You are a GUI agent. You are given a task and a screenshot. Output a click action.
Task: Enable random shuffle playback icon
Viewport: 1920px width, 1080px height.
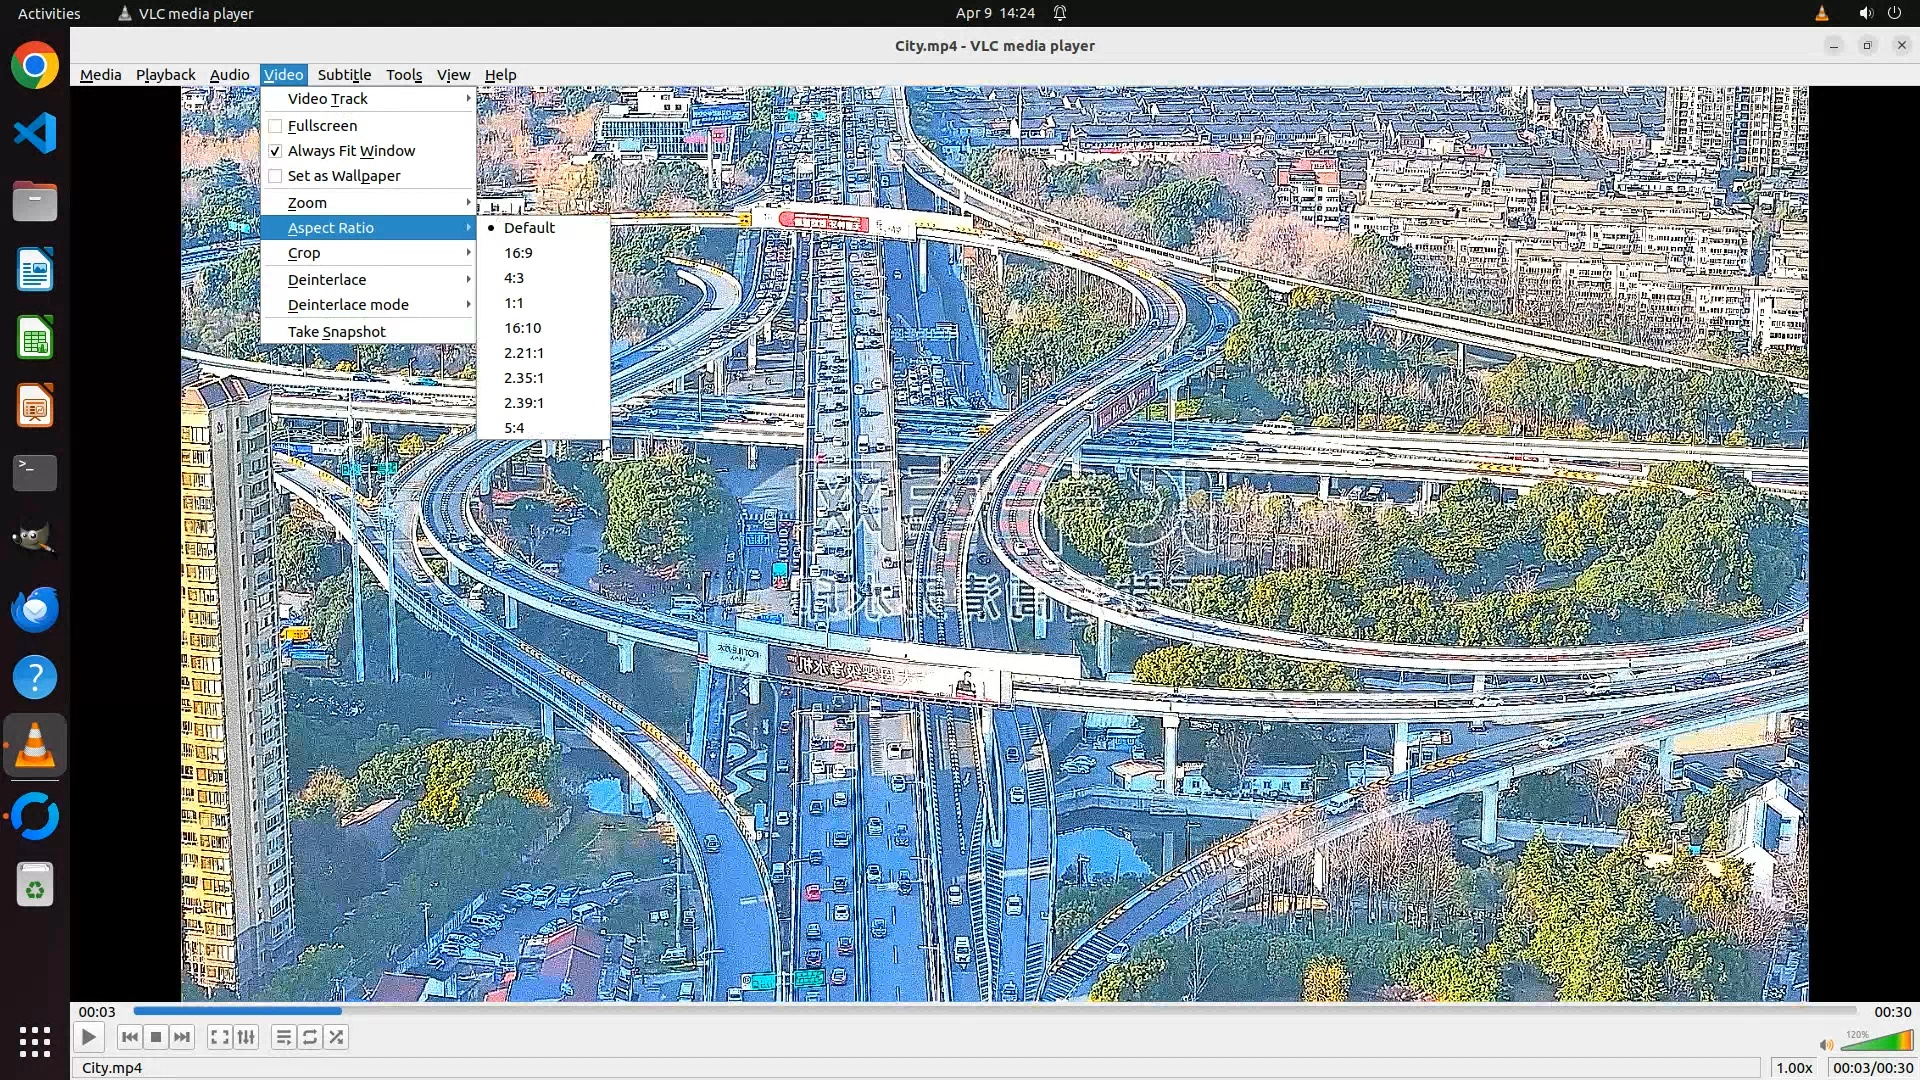(337, 1037)
